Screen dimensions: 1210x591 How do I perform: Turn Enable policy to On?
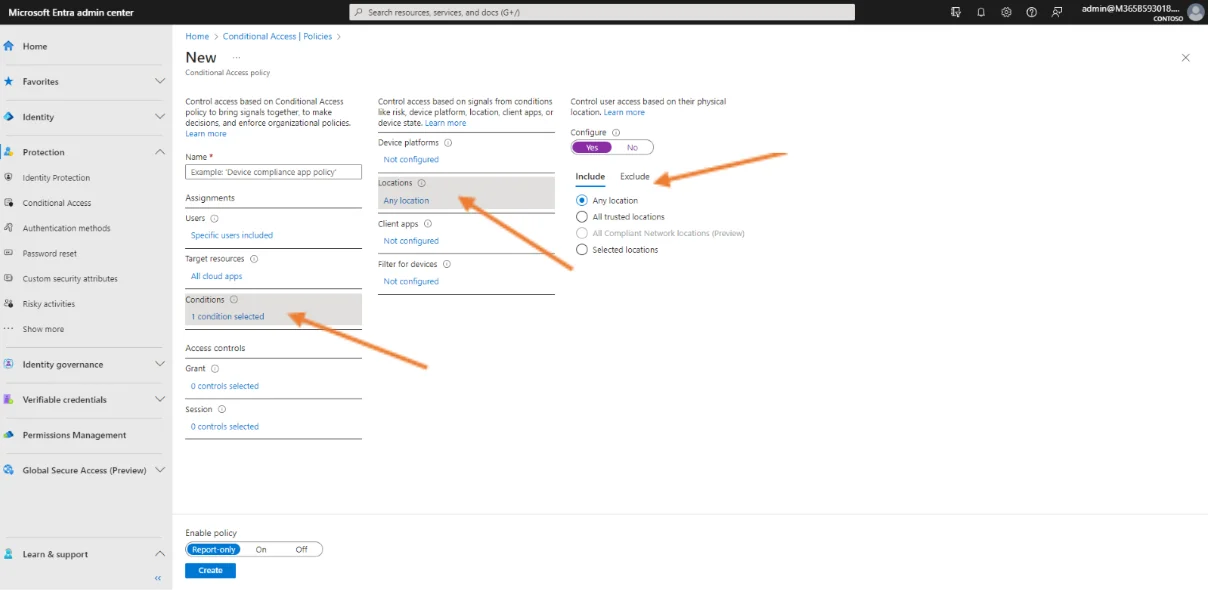261,549
